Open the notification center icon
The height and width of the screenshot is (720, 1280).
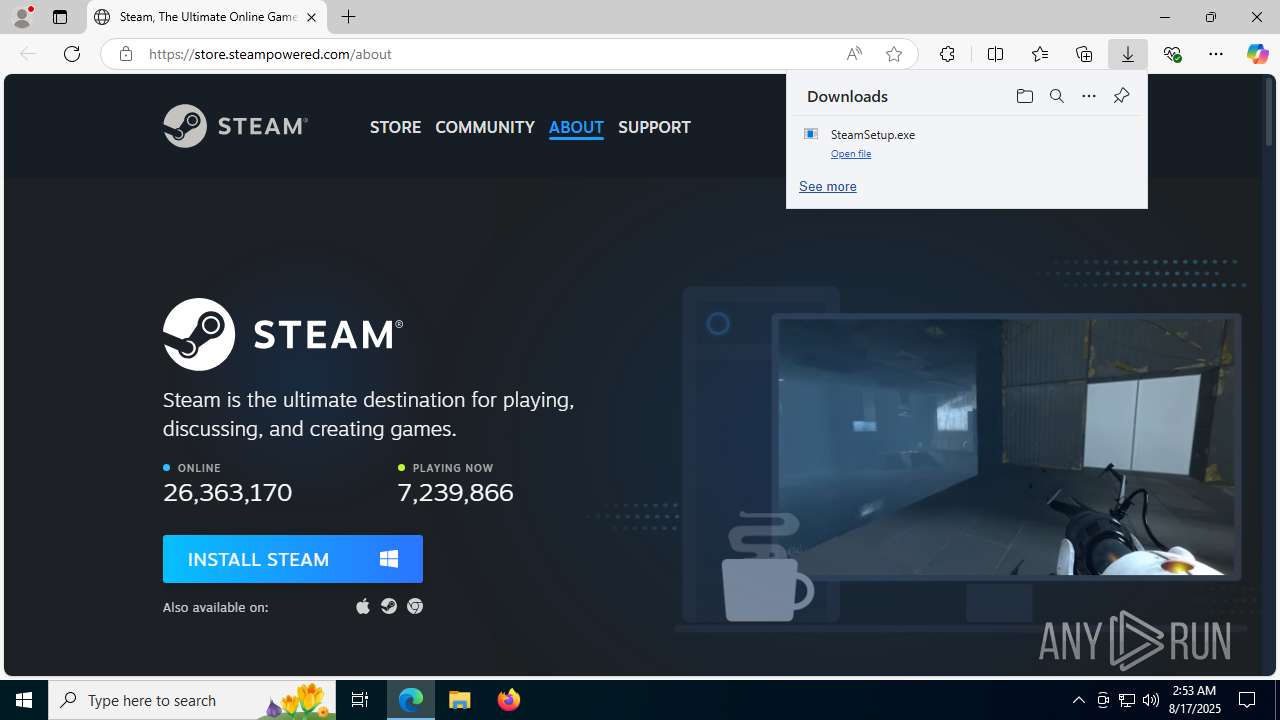pyautogui.click(x=1247, y=700)
